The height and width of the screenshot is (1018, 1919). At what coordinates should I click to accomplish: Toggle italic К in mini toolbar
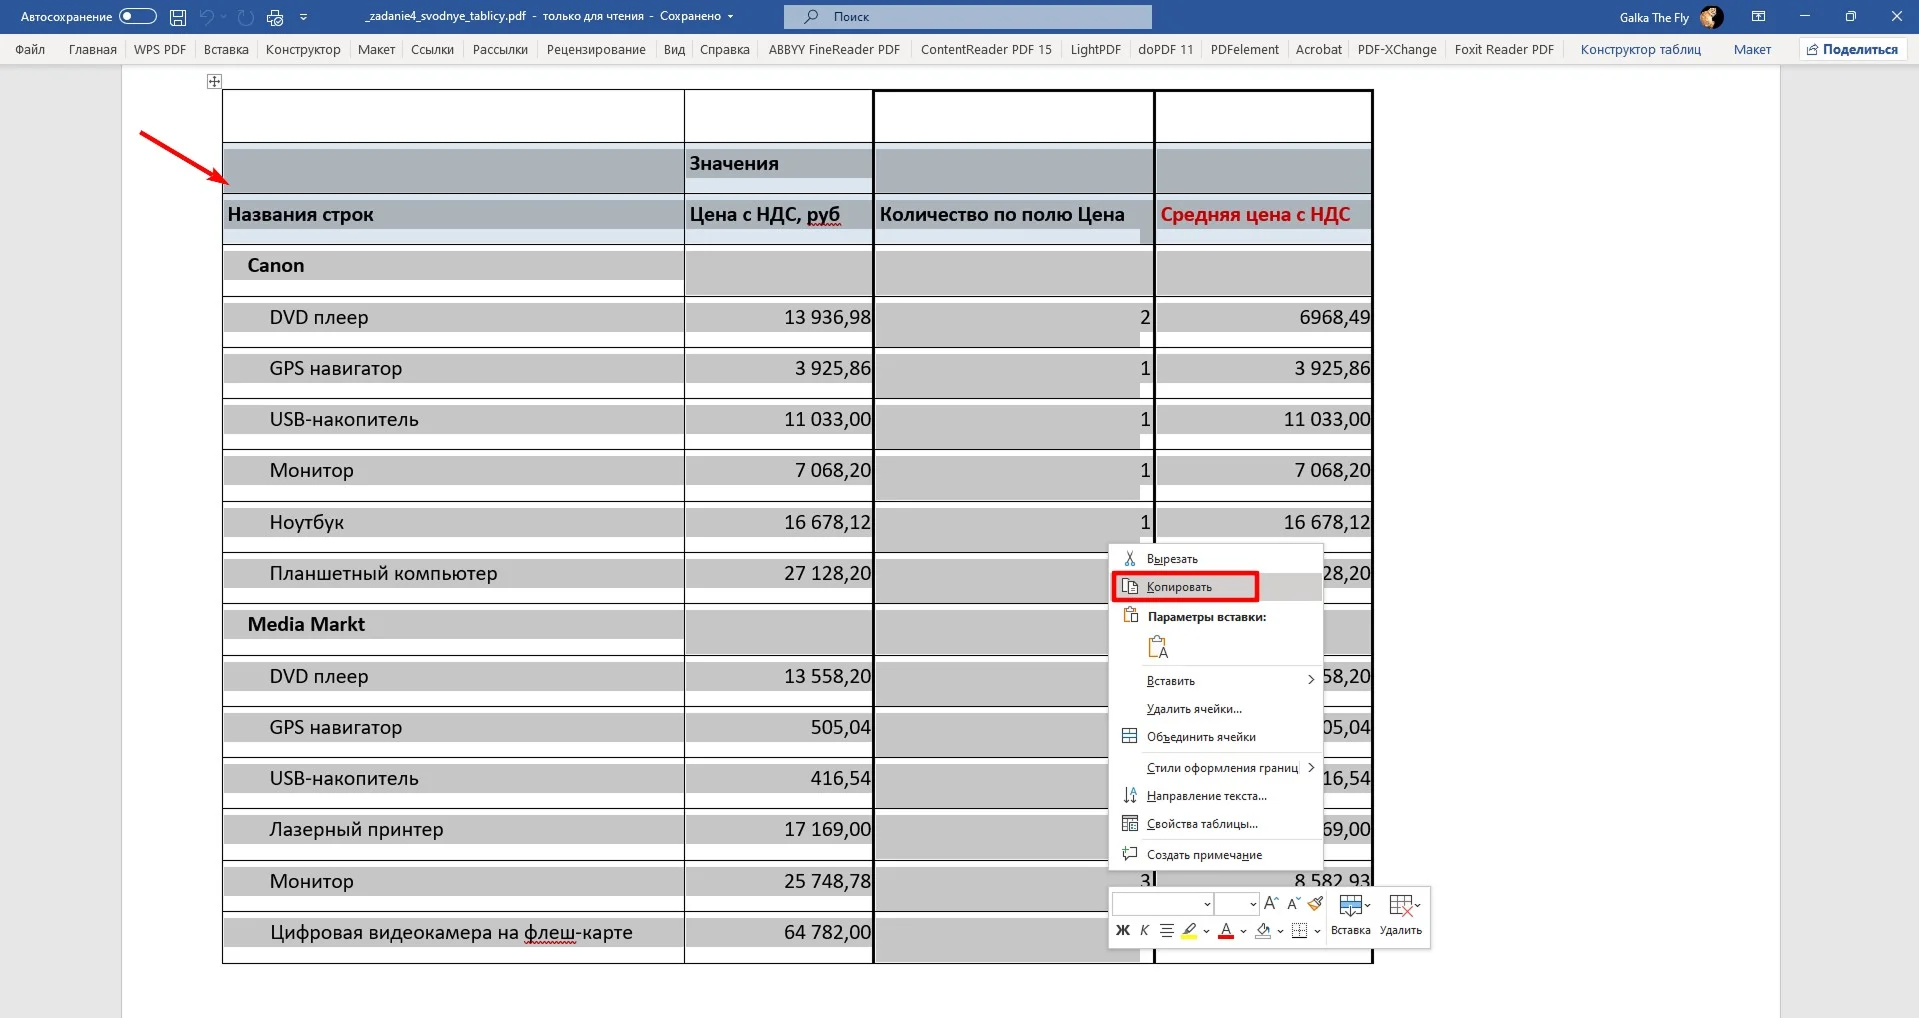(1145, 931)
